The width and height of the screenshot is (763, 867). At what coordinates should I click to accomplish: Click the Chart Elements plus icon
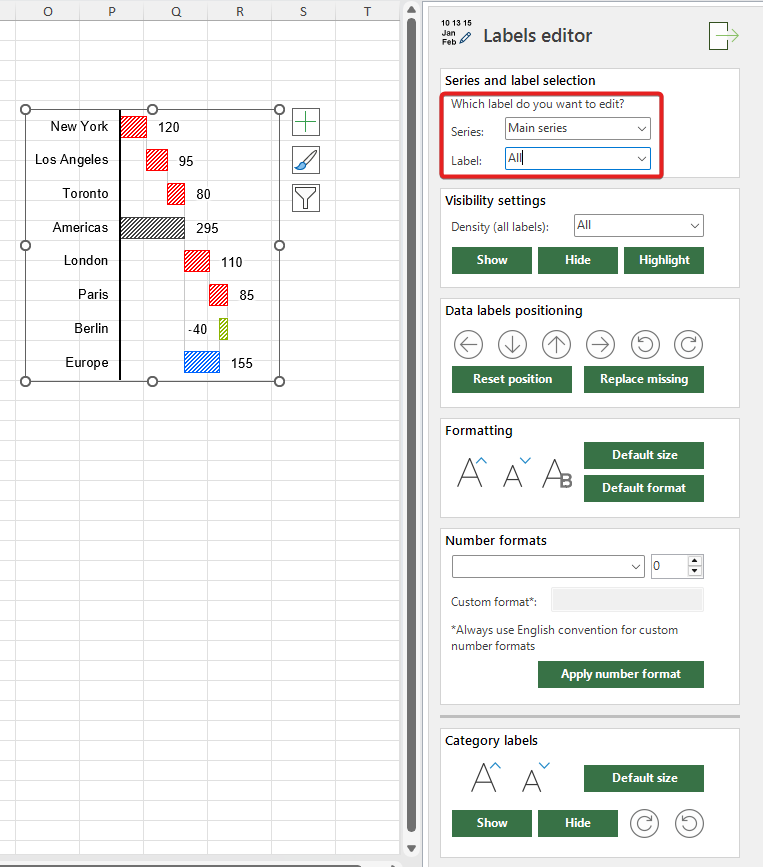[x=306, y=122]
